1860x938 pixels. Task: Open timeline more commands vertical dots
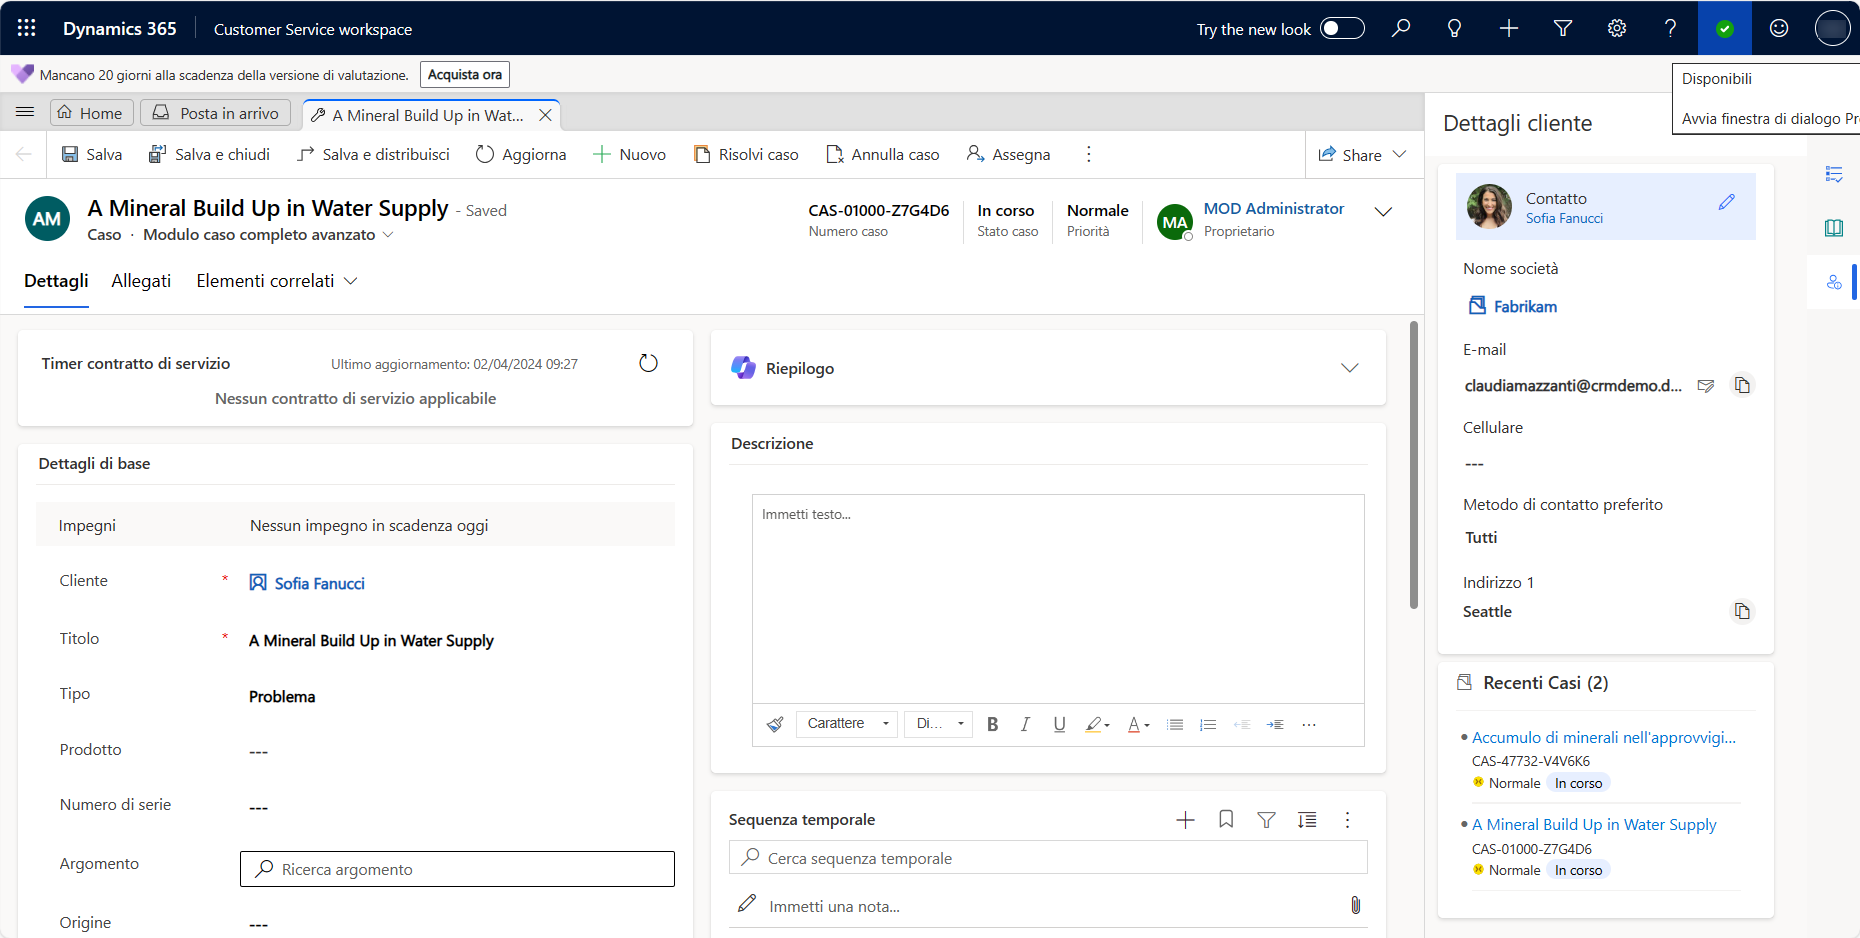(x=1347, y=820)
